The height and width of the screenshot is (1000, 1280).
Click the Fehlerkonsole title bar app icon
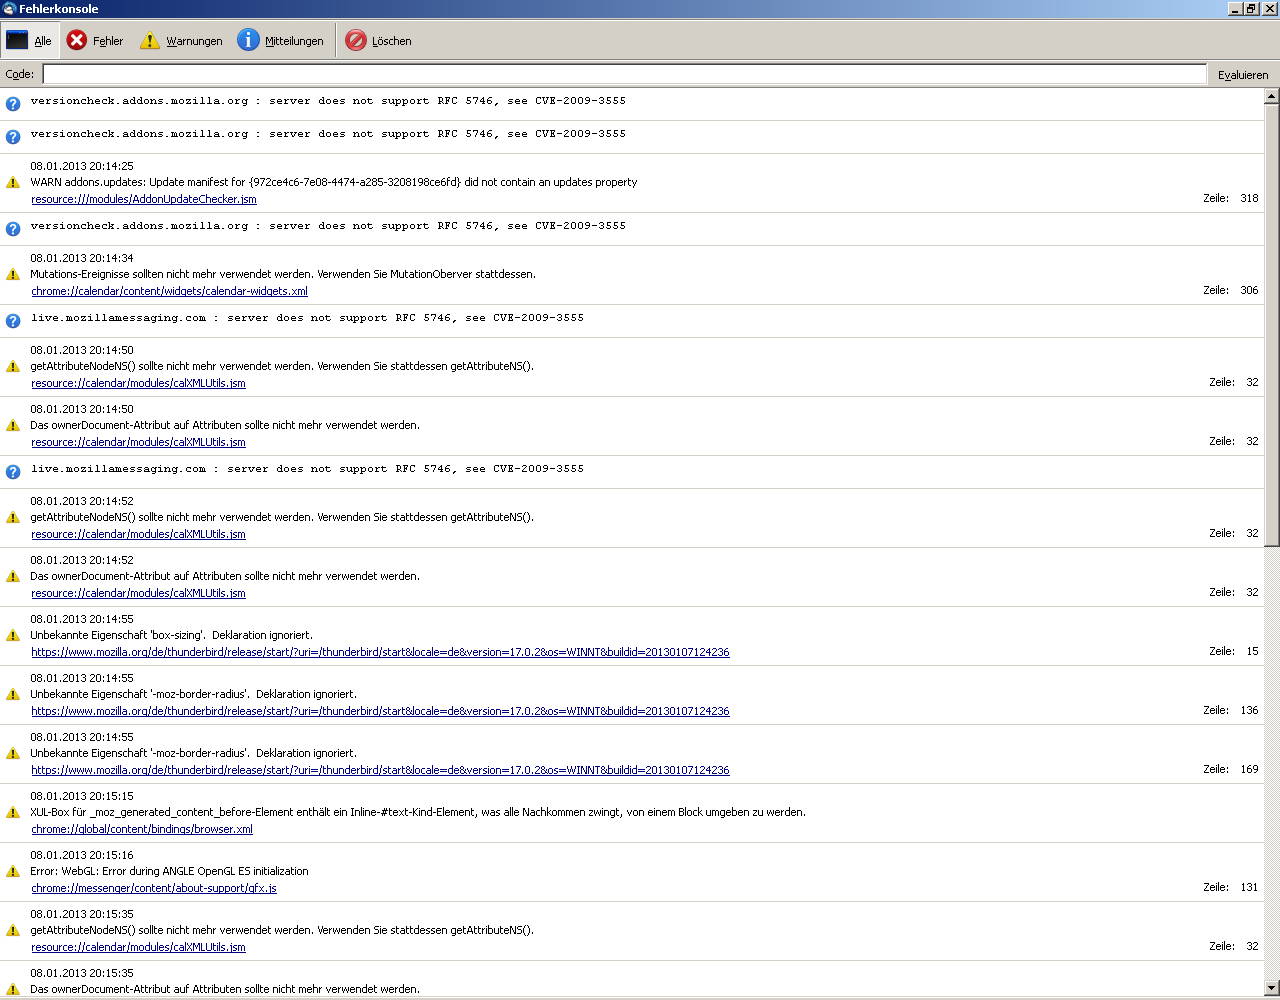[x=9, y=9]
